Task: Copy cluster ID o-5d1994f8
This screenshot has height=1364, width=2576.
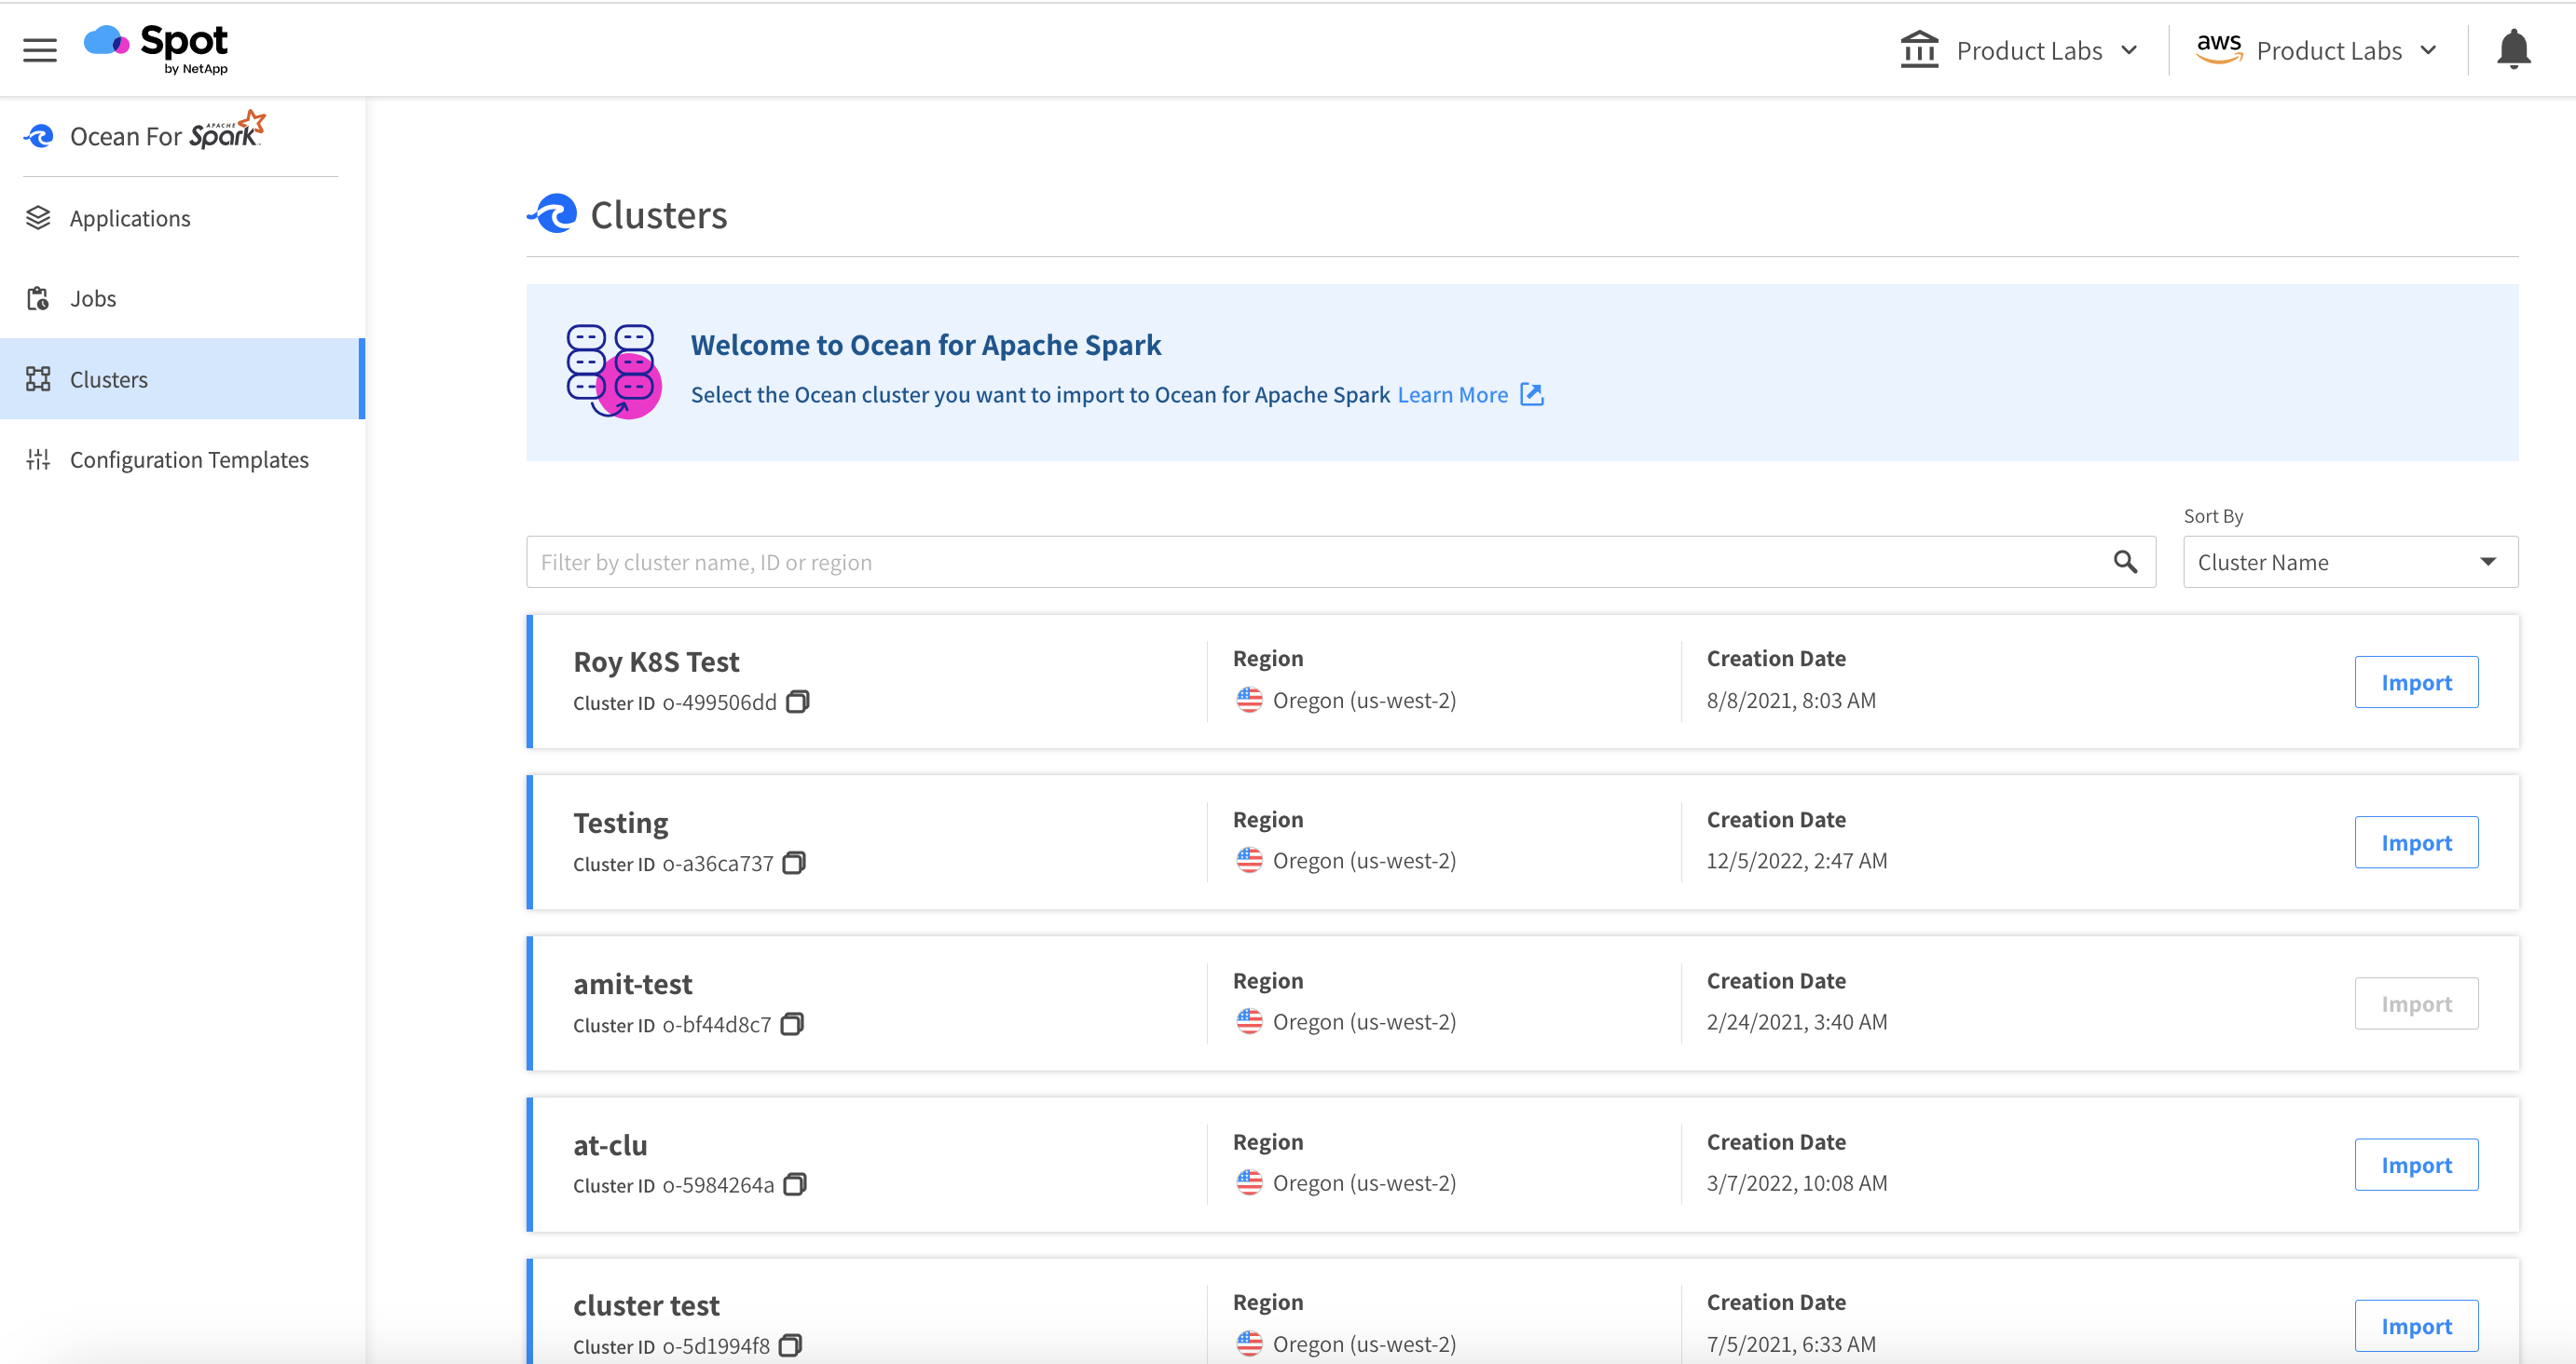Action: pos(790,1346)
